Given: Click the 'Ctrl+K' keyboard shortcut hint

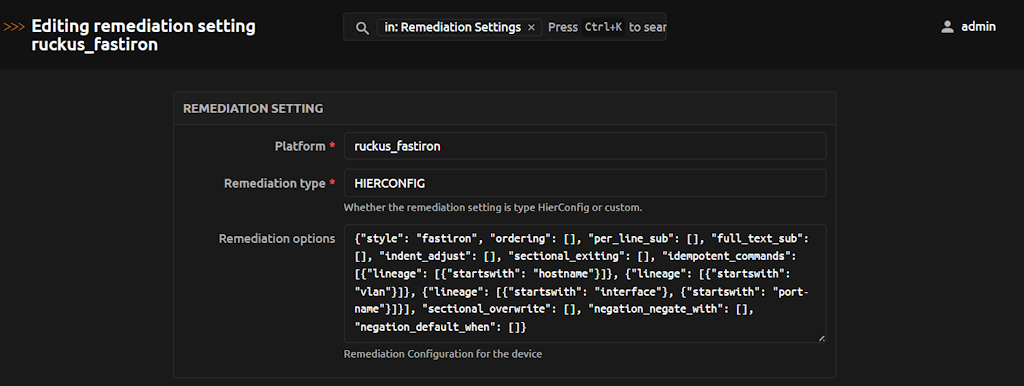Looking at the screenshot, I should pyautogui.click(x=603, y=27).
